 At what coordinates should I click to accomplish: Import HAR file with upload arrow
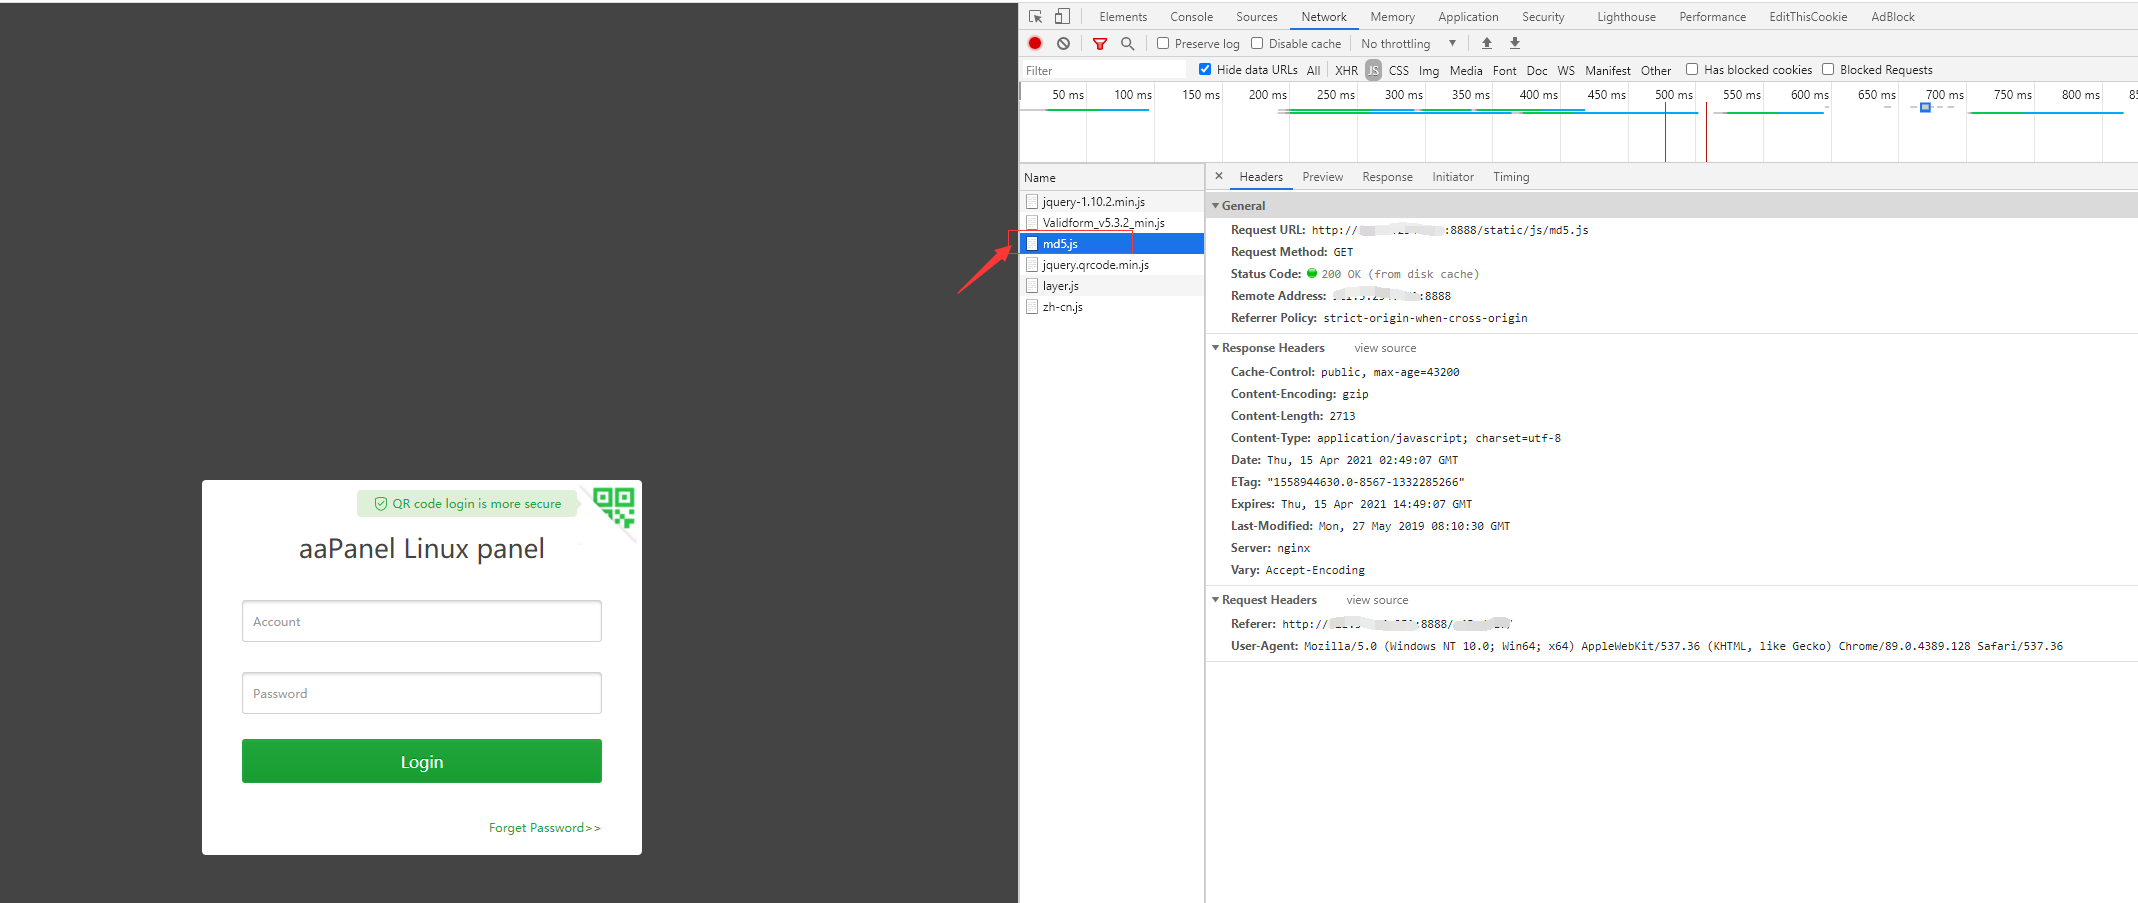tap(1487, 44)
